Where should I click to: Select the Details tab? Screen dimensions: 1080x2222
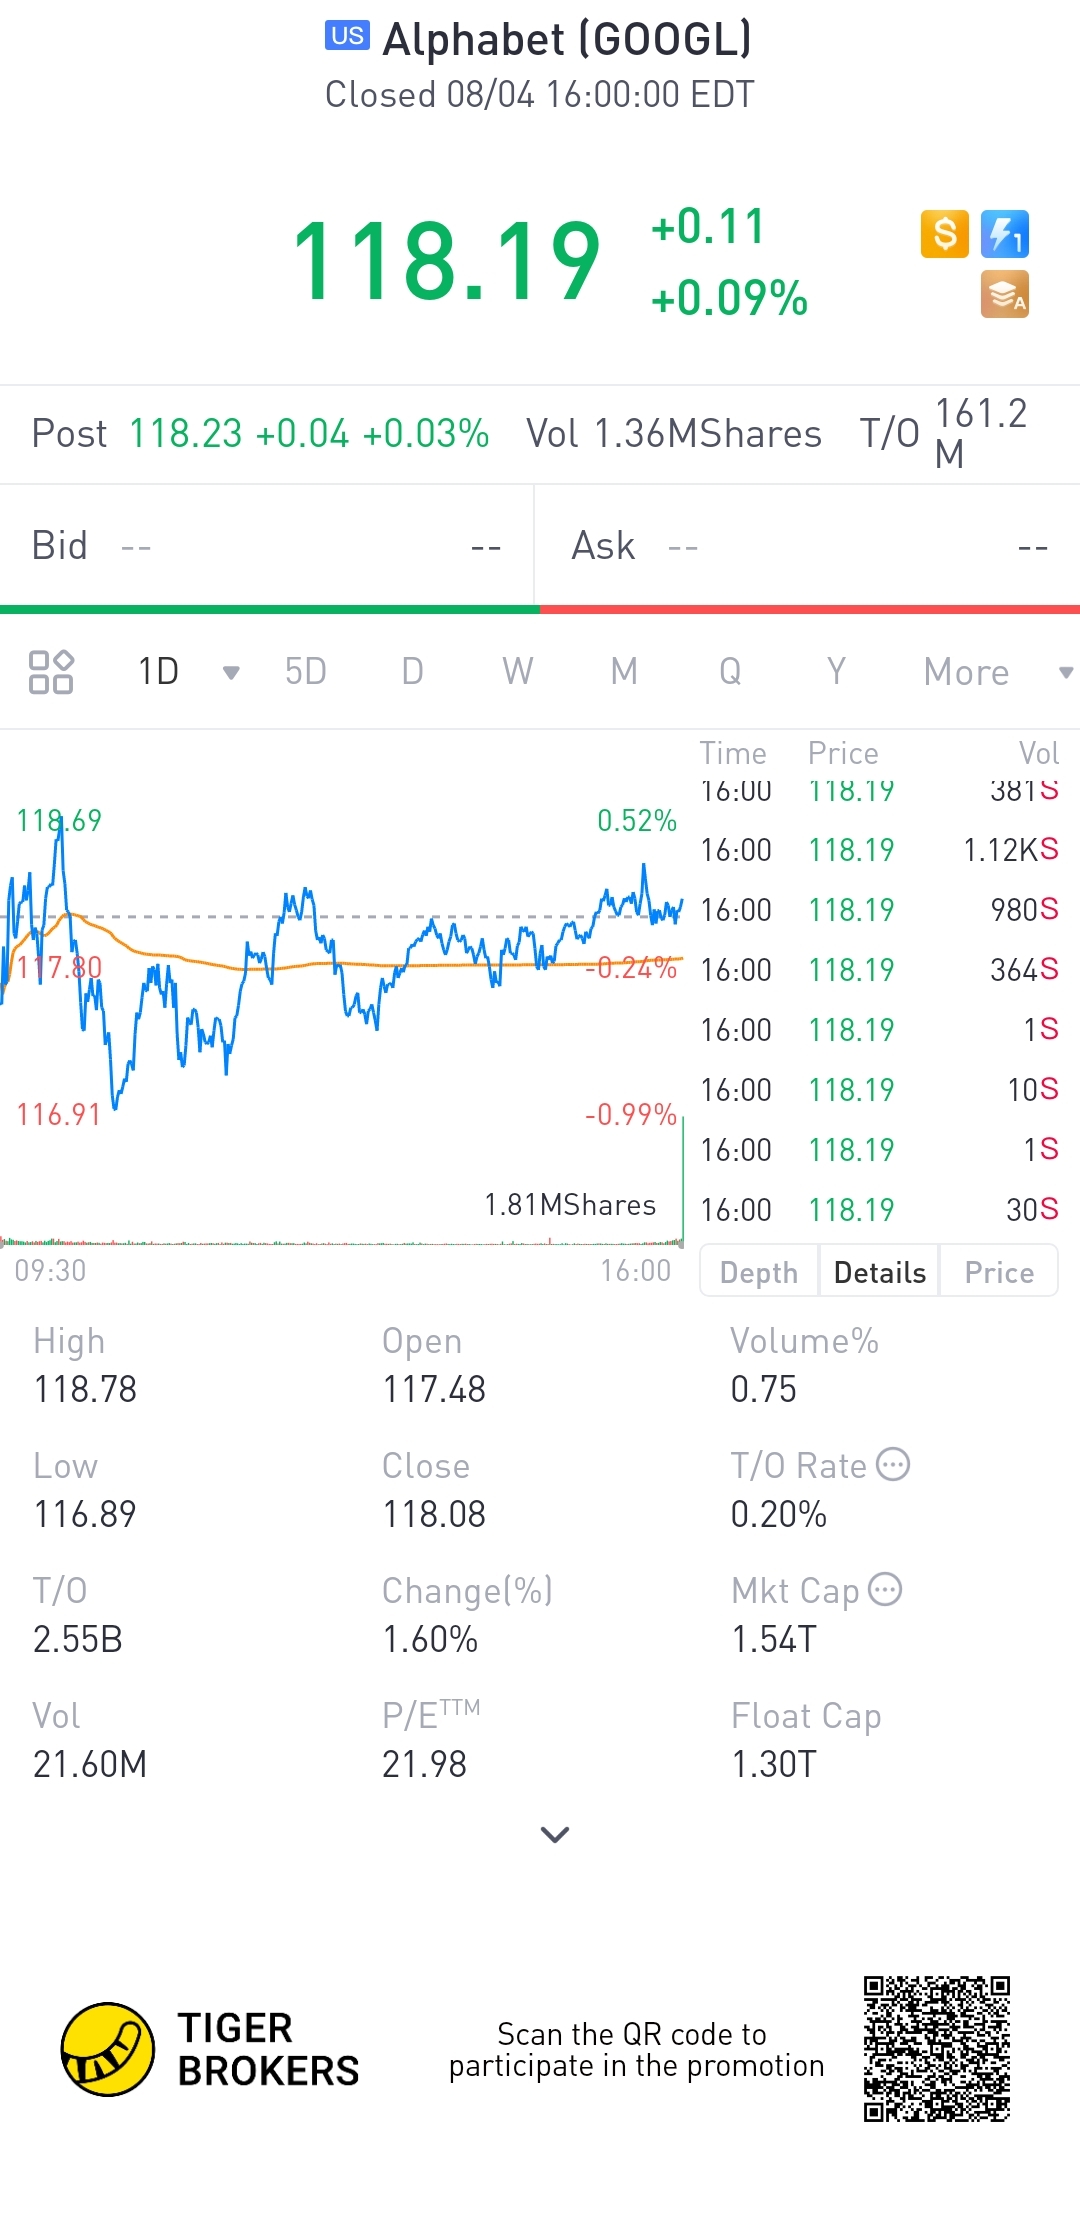coord(880,1272)
